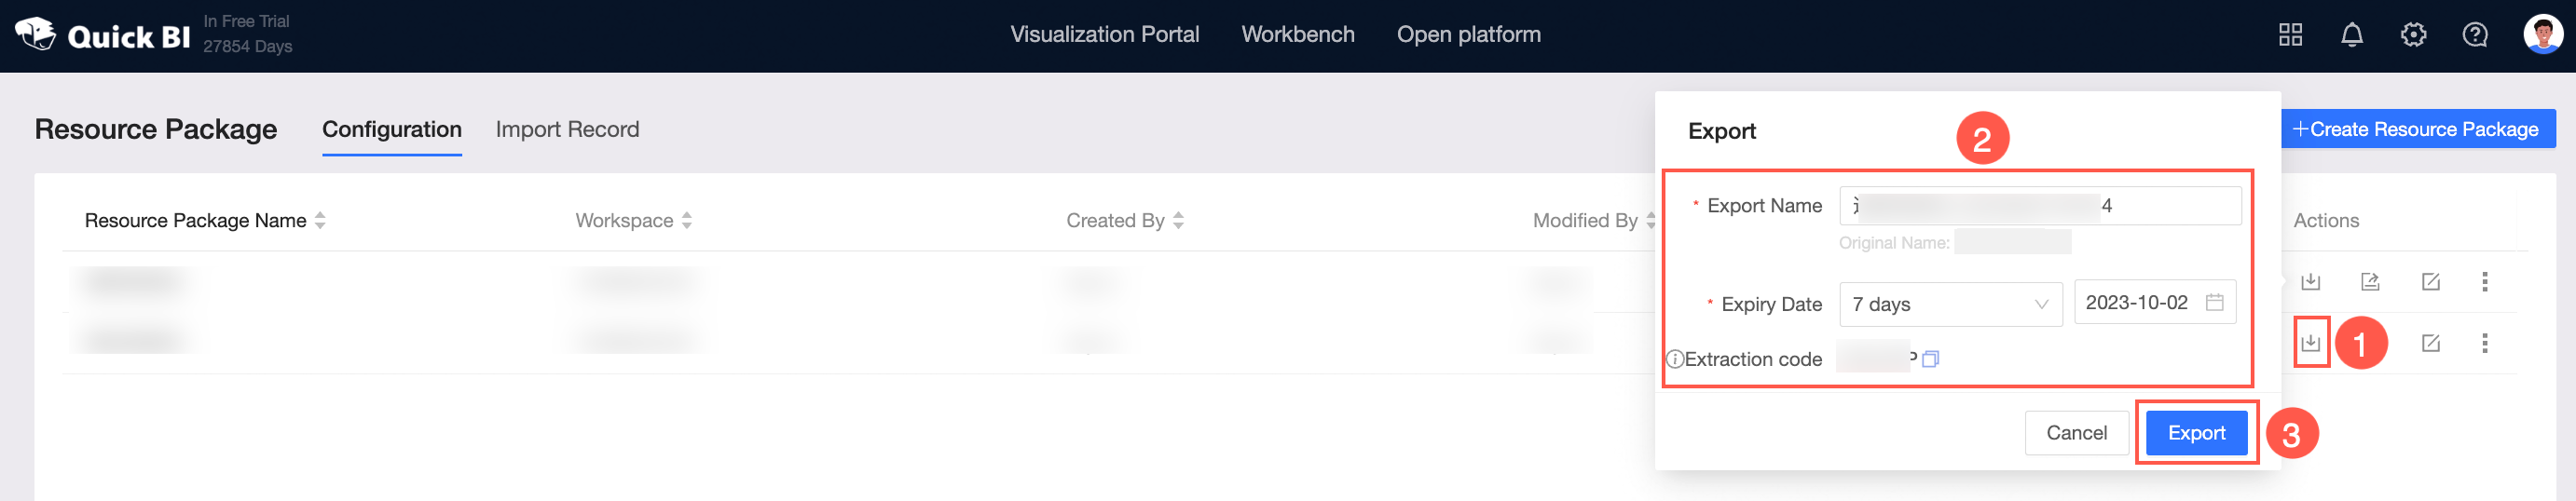This screenshot has width=2576, height=501.
Task: Click the In Free Trial label
Action: coord(246,21)
